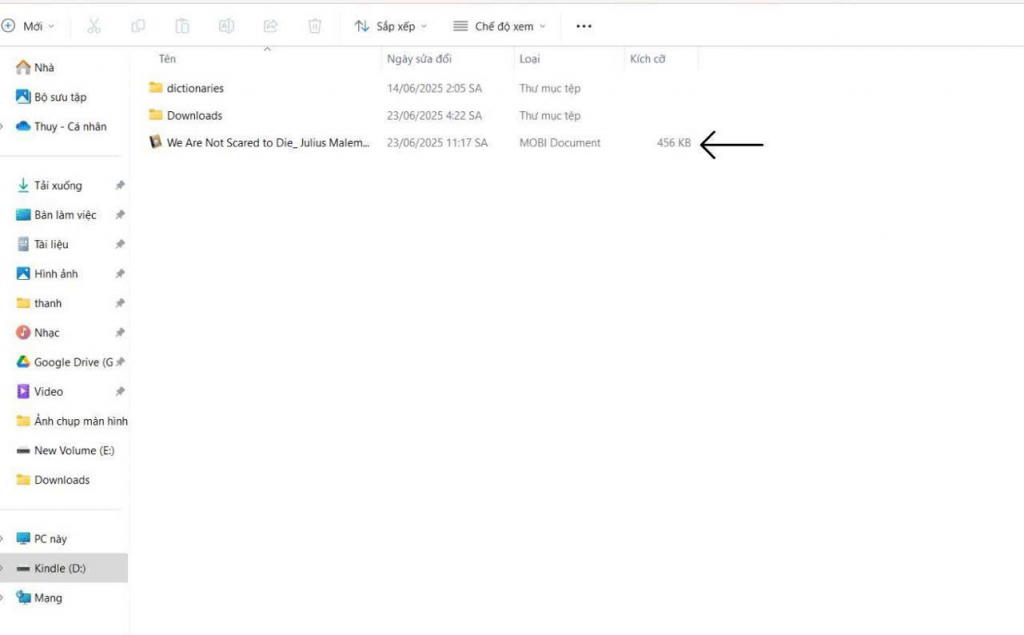This screenshot has width=1024, height=635.
Task: Click date 23/06/2025 11:17 SA
Action: (437, 143)
